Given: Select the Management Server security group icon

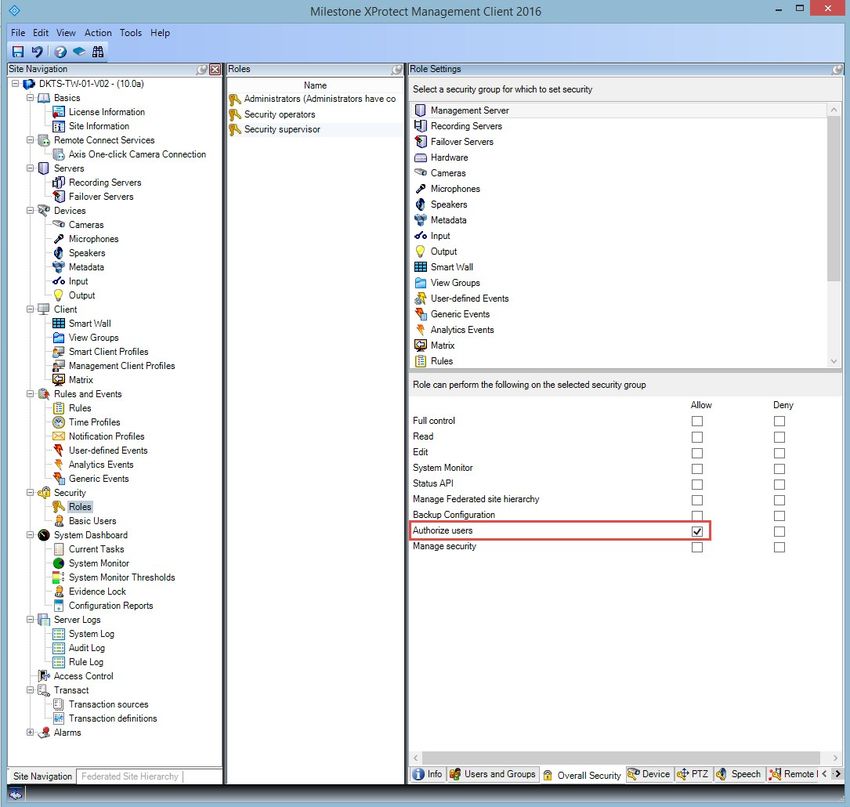Looking at the screenshot, I should 420,111.
